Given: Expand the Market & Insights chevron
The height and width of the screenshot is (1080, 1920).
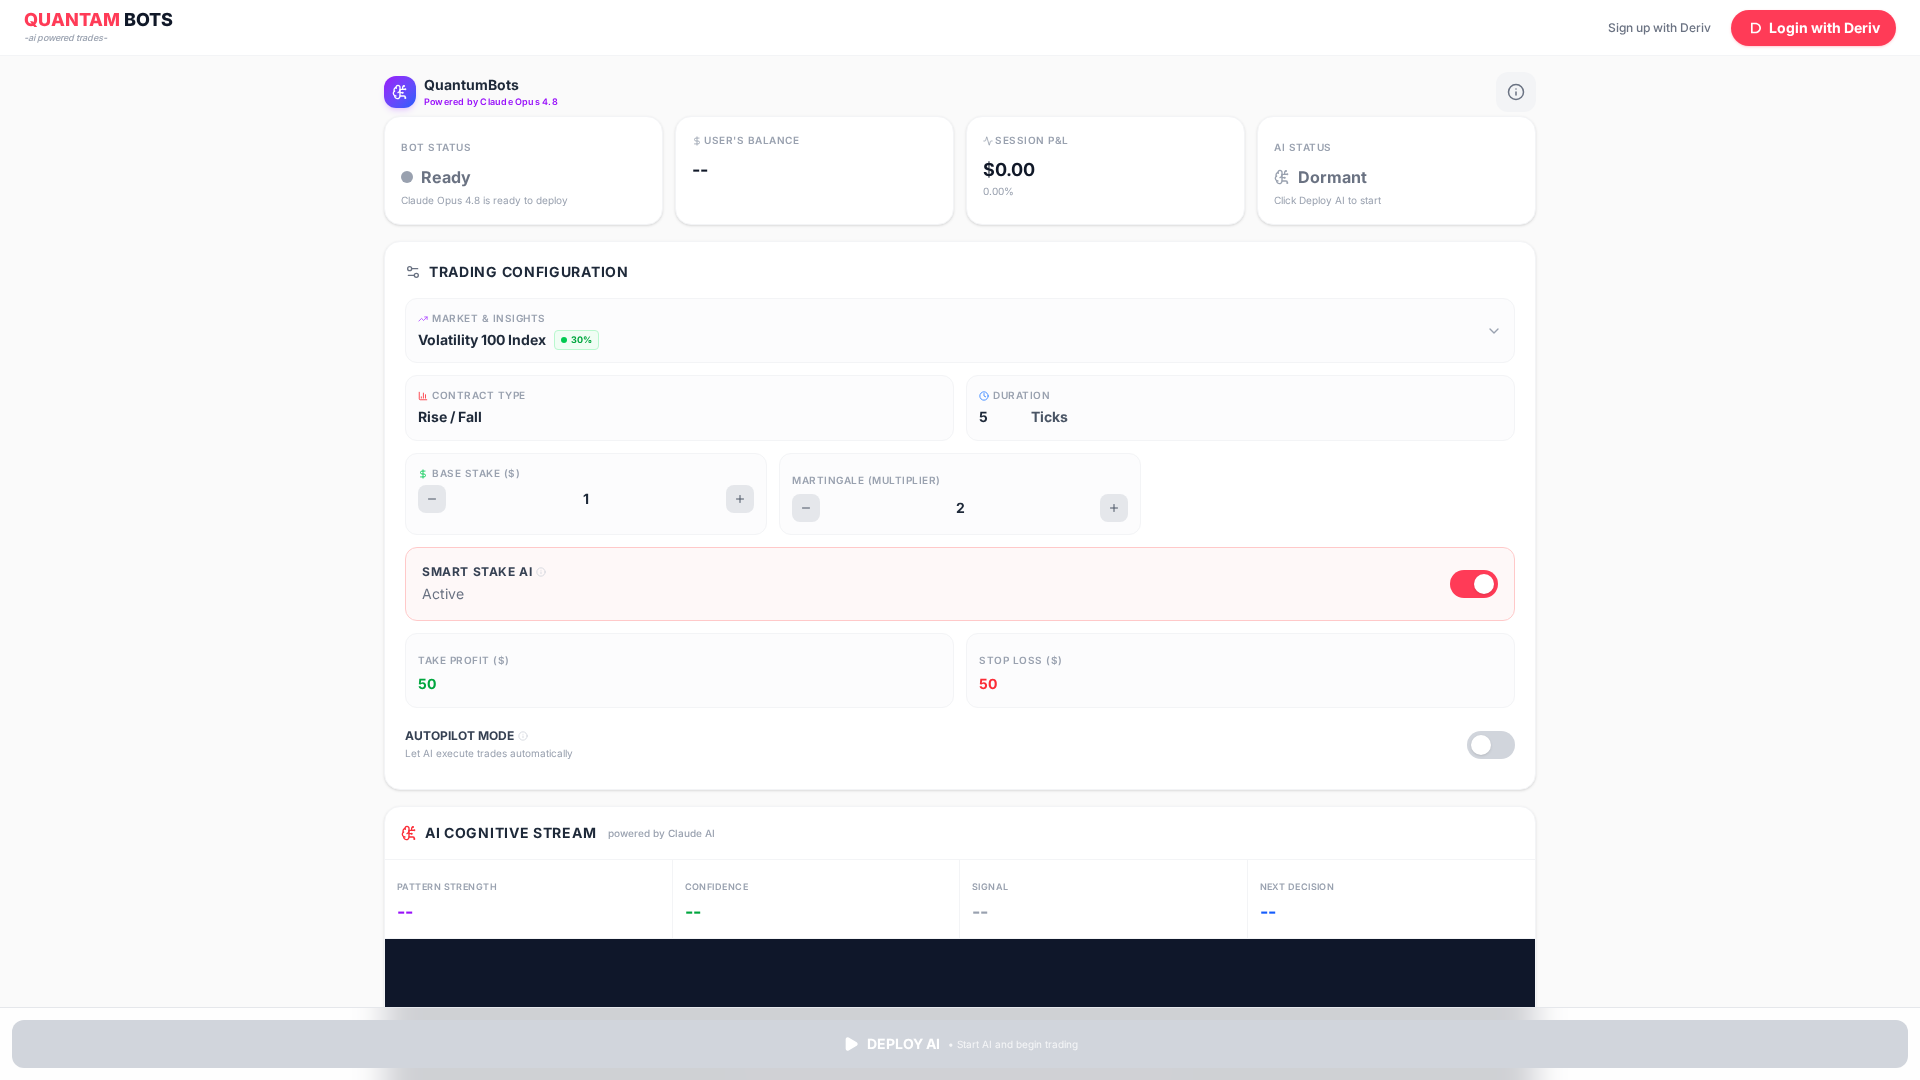Looking at the screenshot, I should pyautogui.click(x=1494, y=331).
